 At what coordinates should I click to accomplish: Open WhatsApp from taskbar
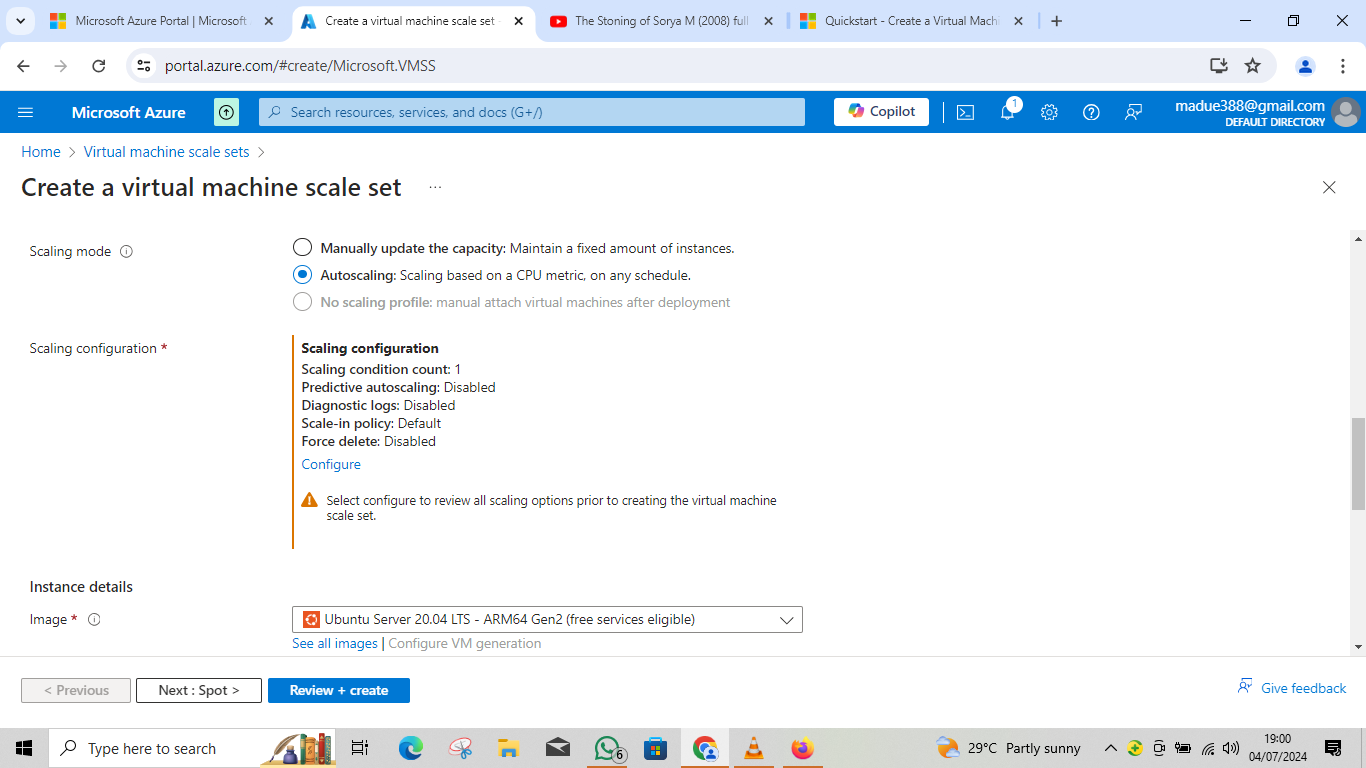[x=608, y=748]
